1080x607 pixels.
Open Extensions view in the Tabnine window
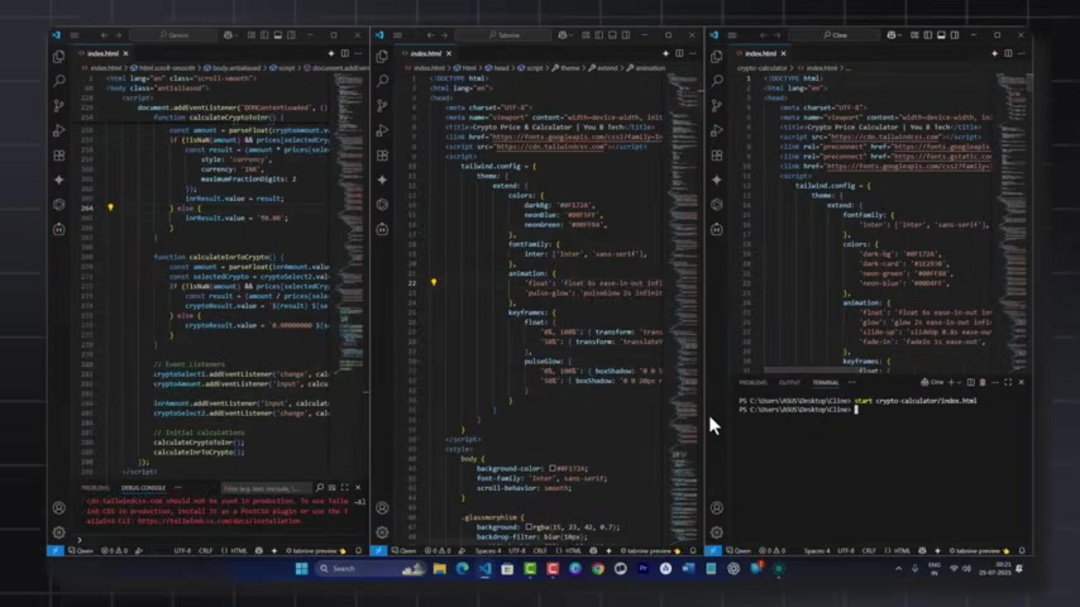coord(382,156)
